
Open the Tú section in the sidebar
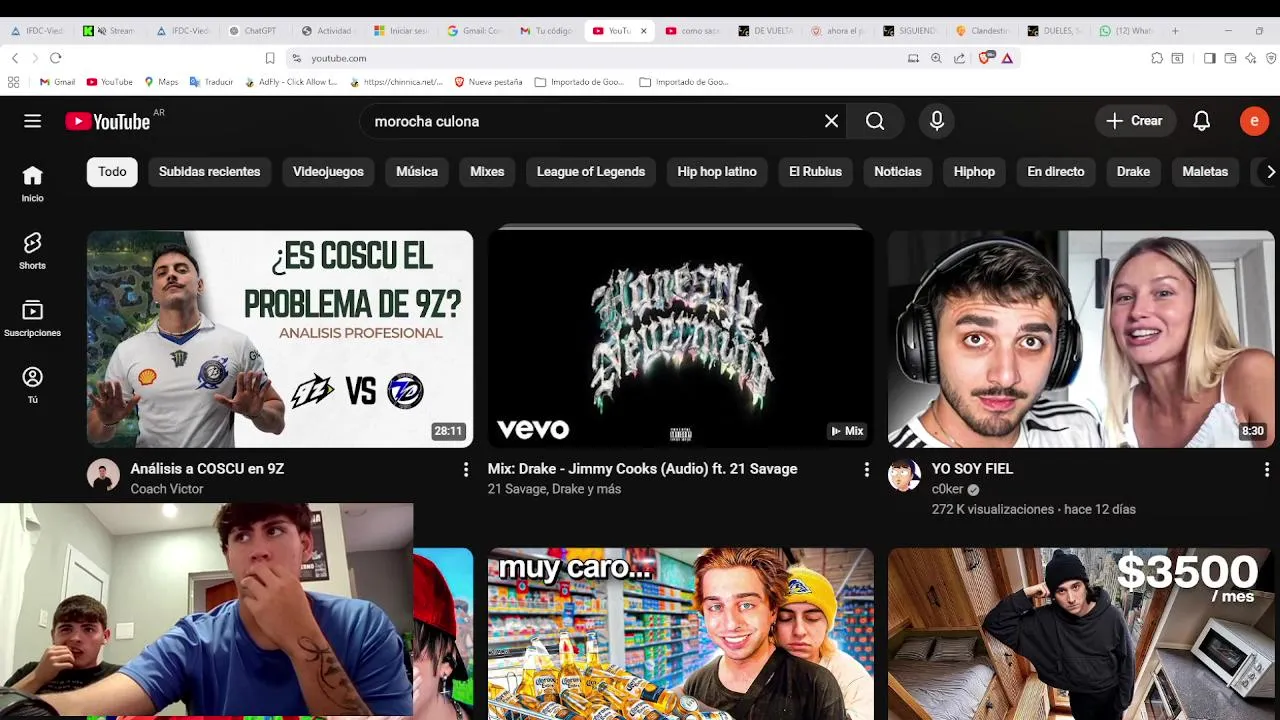pyautogui.click(x=32, y=385)
